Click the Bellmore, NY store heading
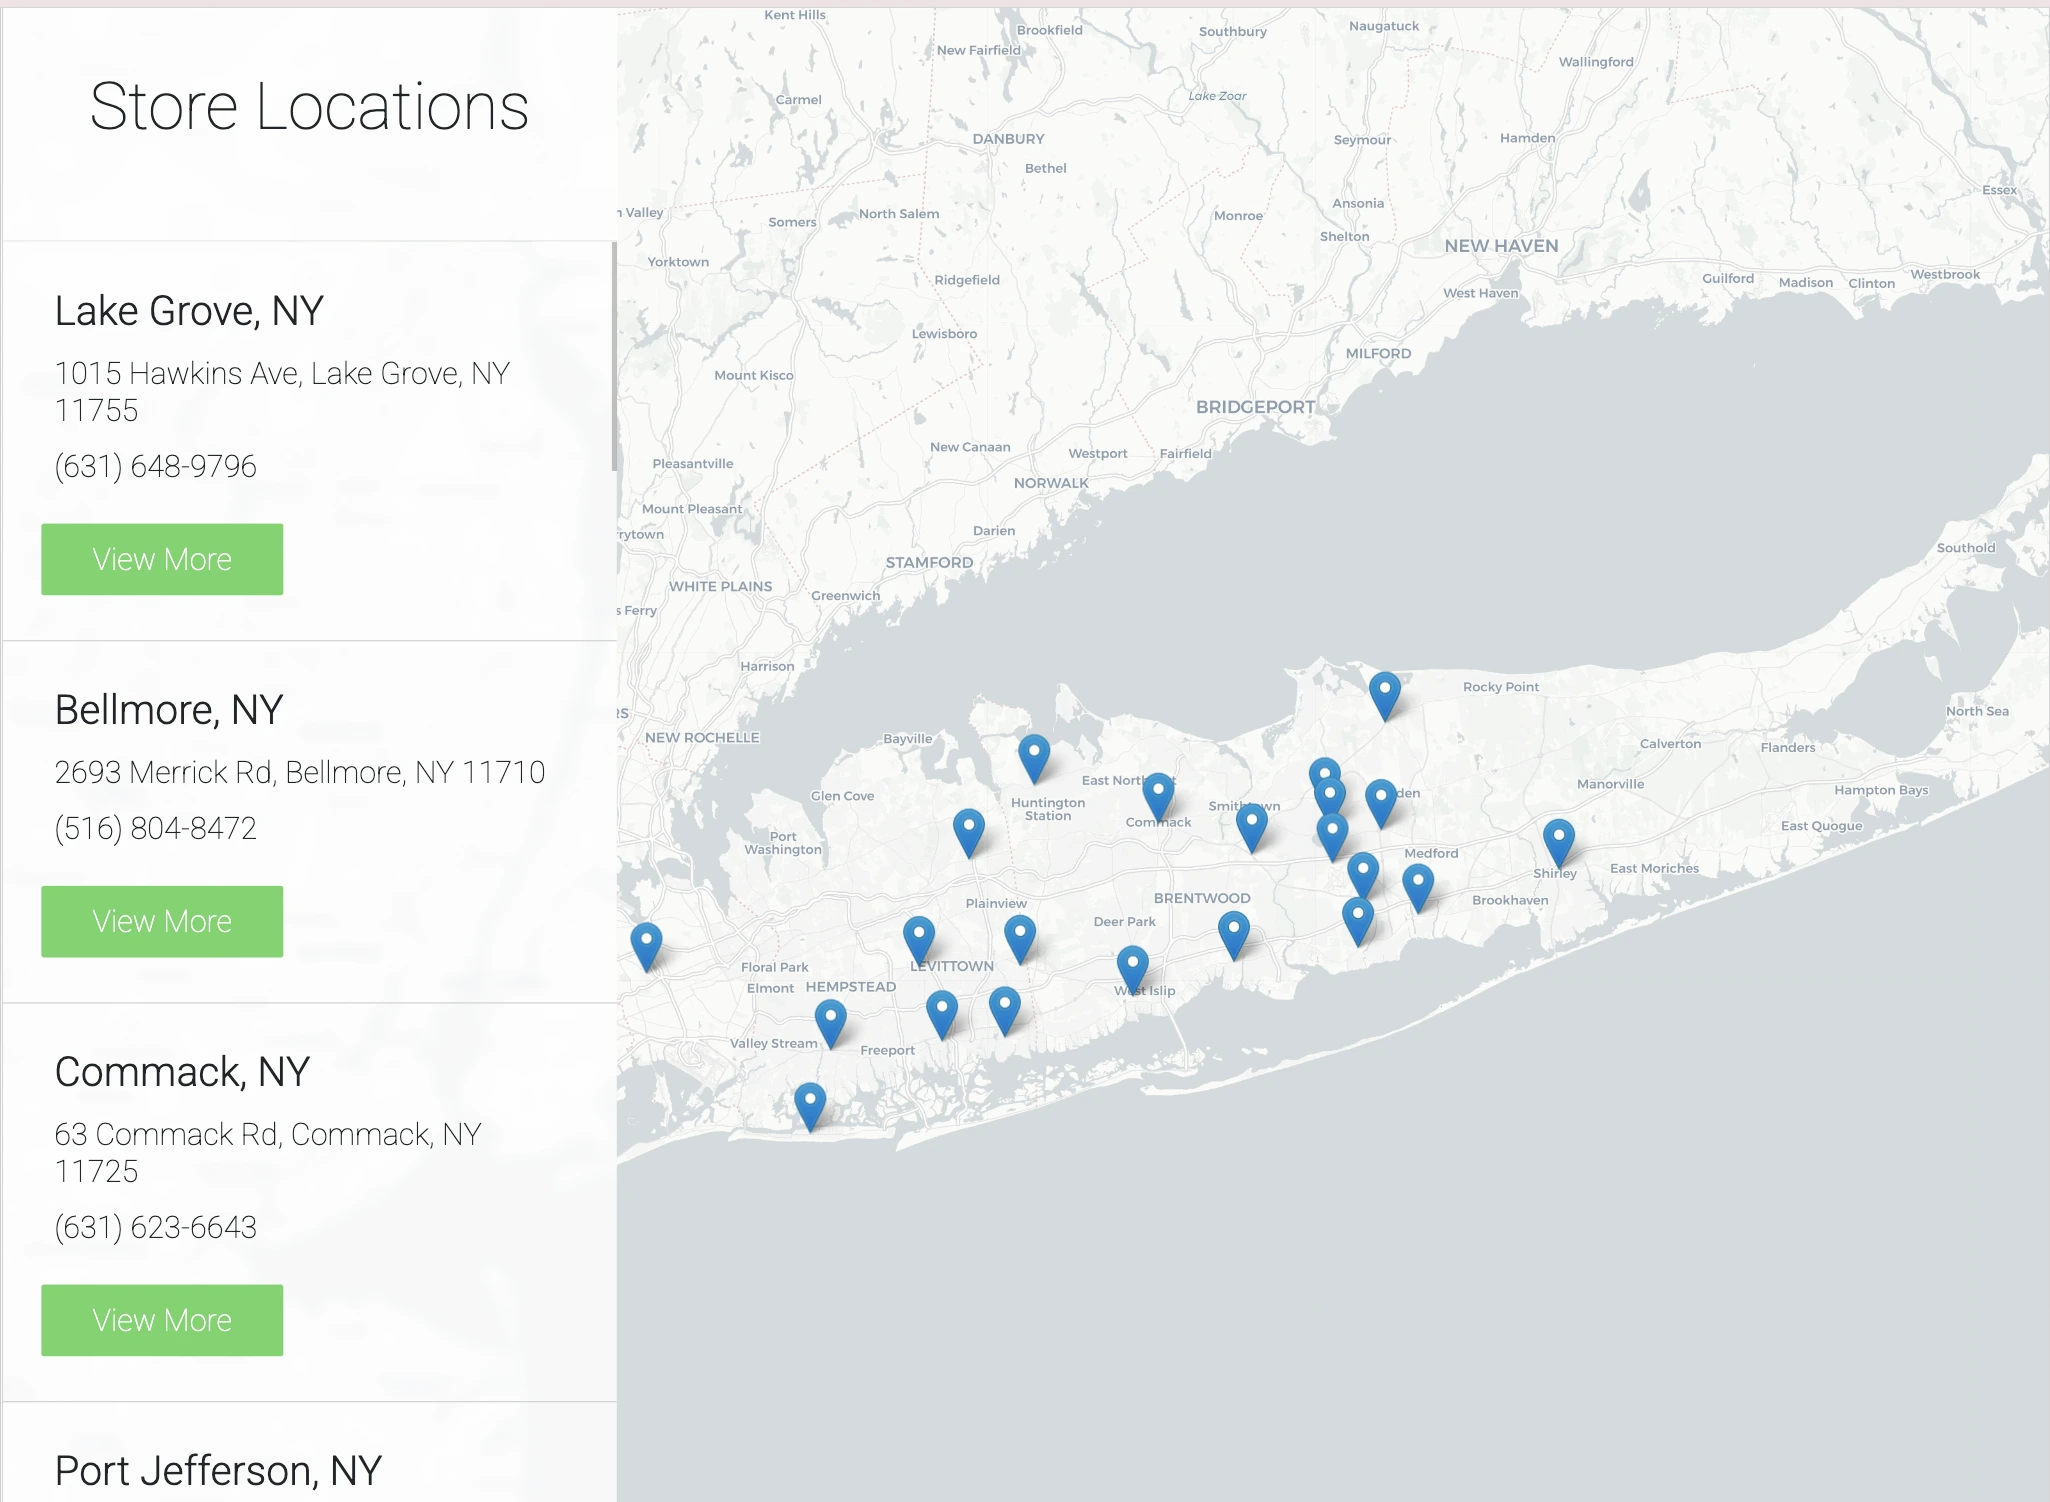Screen dimensions: 2050x1502 tap(169, 710)
